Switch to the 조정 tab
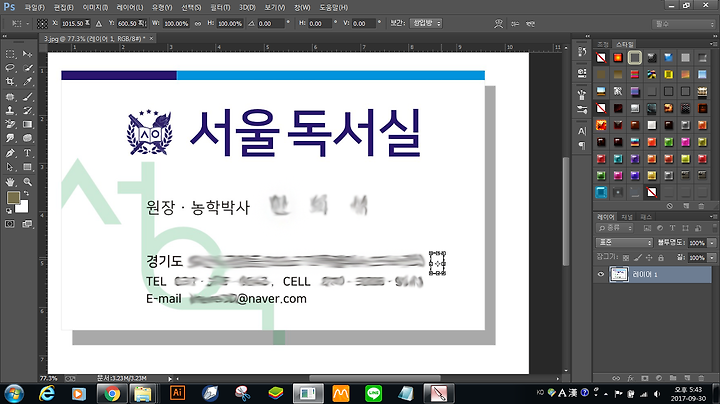Viewport: 720px width, 404px height. tap(603, 44)
